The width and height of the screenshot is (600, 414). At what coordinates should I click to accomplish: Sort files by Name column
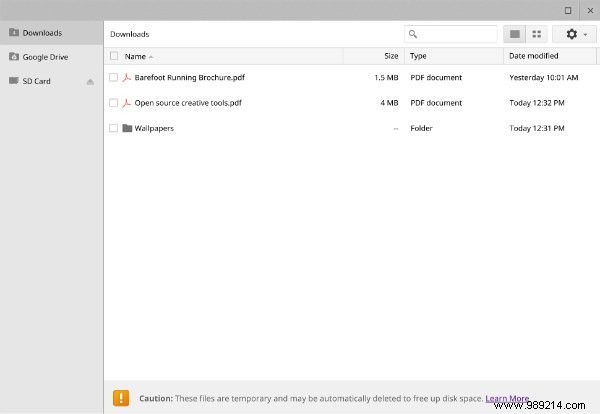(x=135, y=56)
